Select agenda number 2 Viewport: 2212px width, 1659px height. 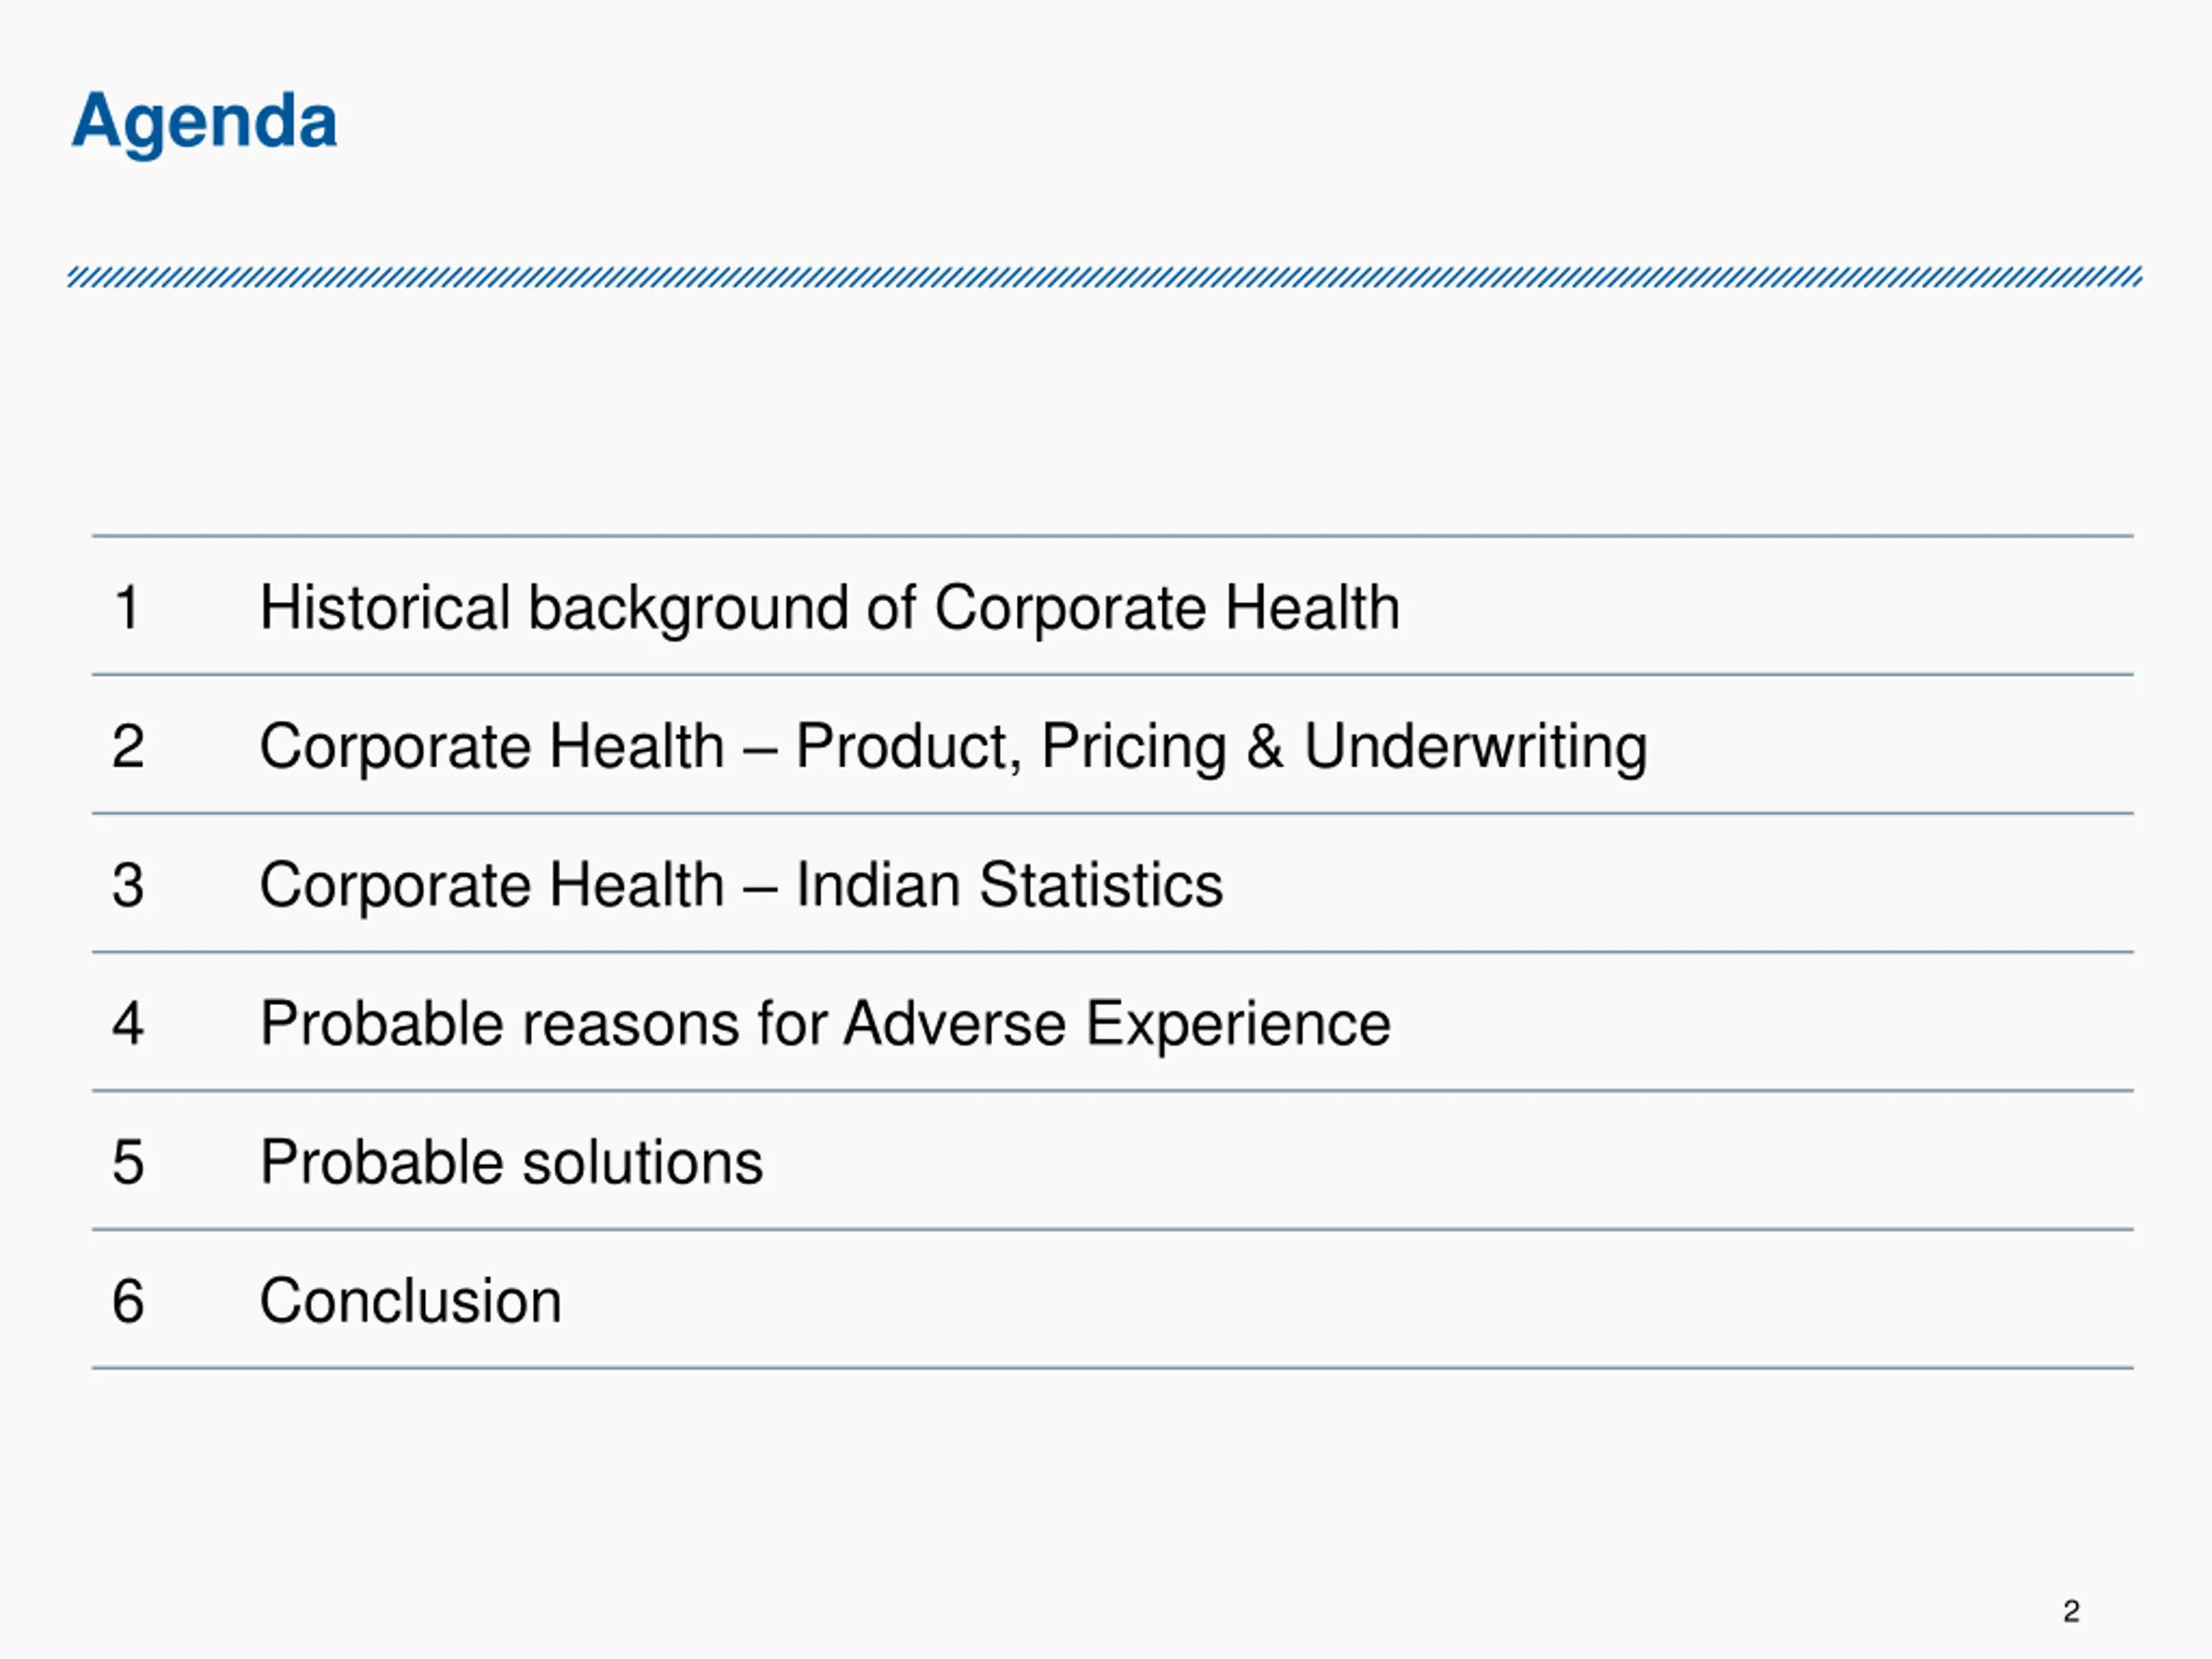click(128, 746)
